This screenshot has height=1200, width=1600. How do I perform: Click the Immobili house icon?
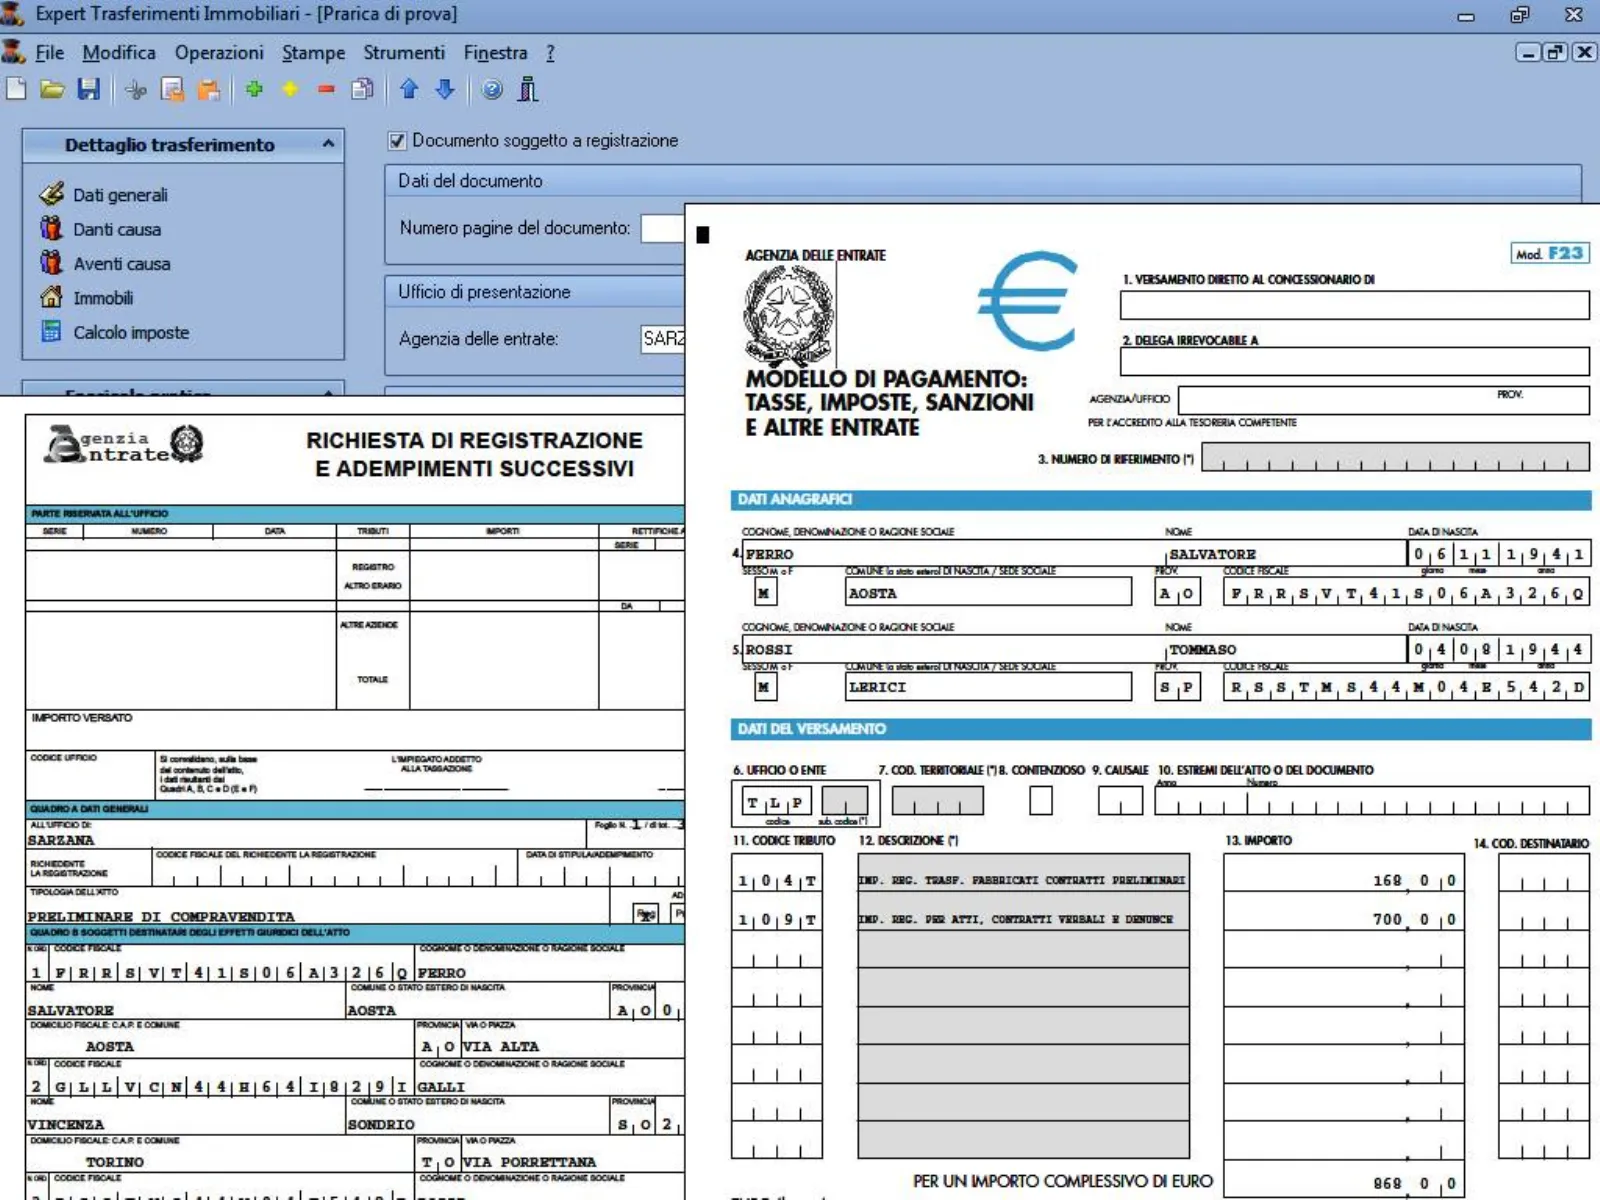point(51,297)
